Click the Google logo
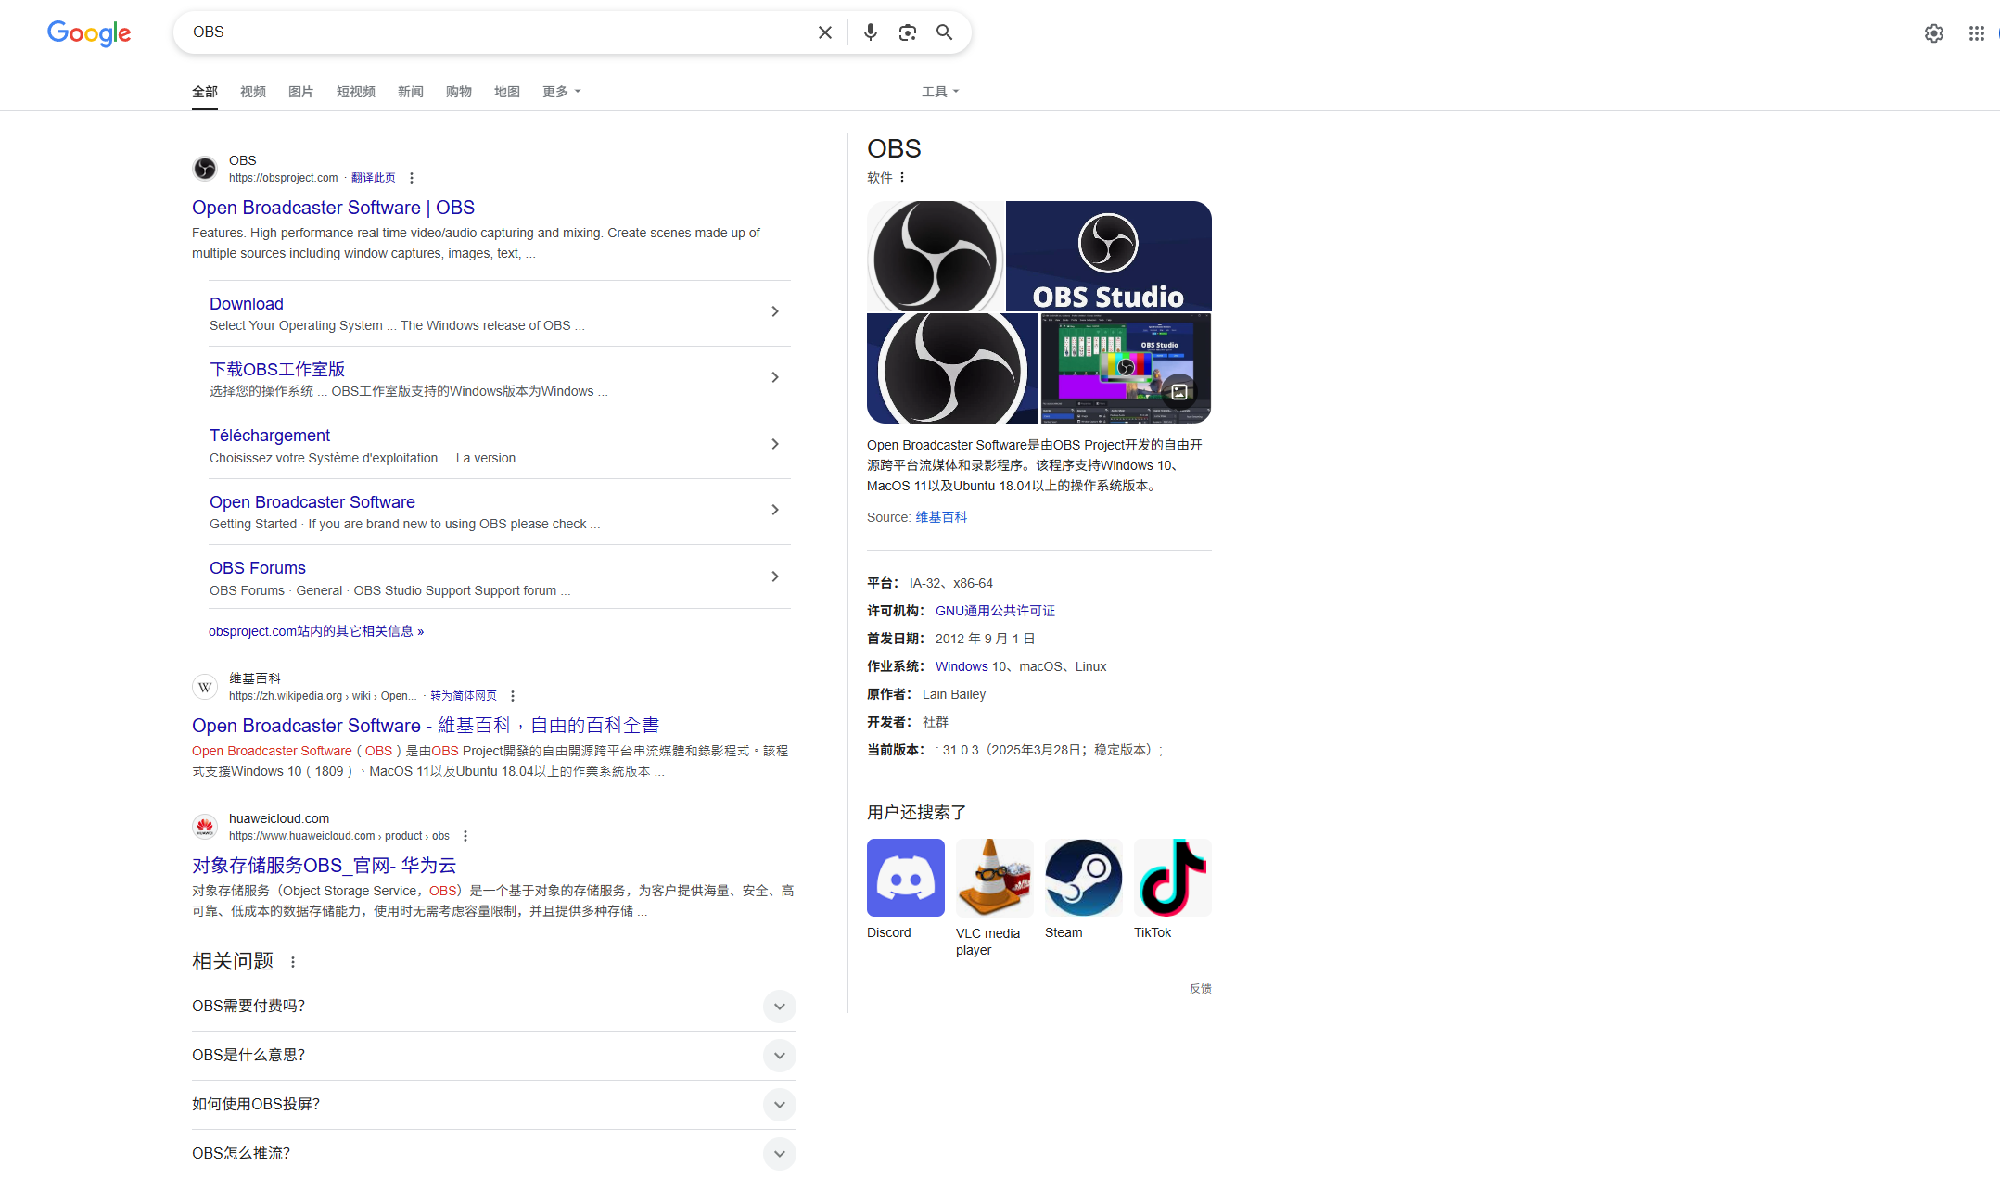 [x=89, y=33]
